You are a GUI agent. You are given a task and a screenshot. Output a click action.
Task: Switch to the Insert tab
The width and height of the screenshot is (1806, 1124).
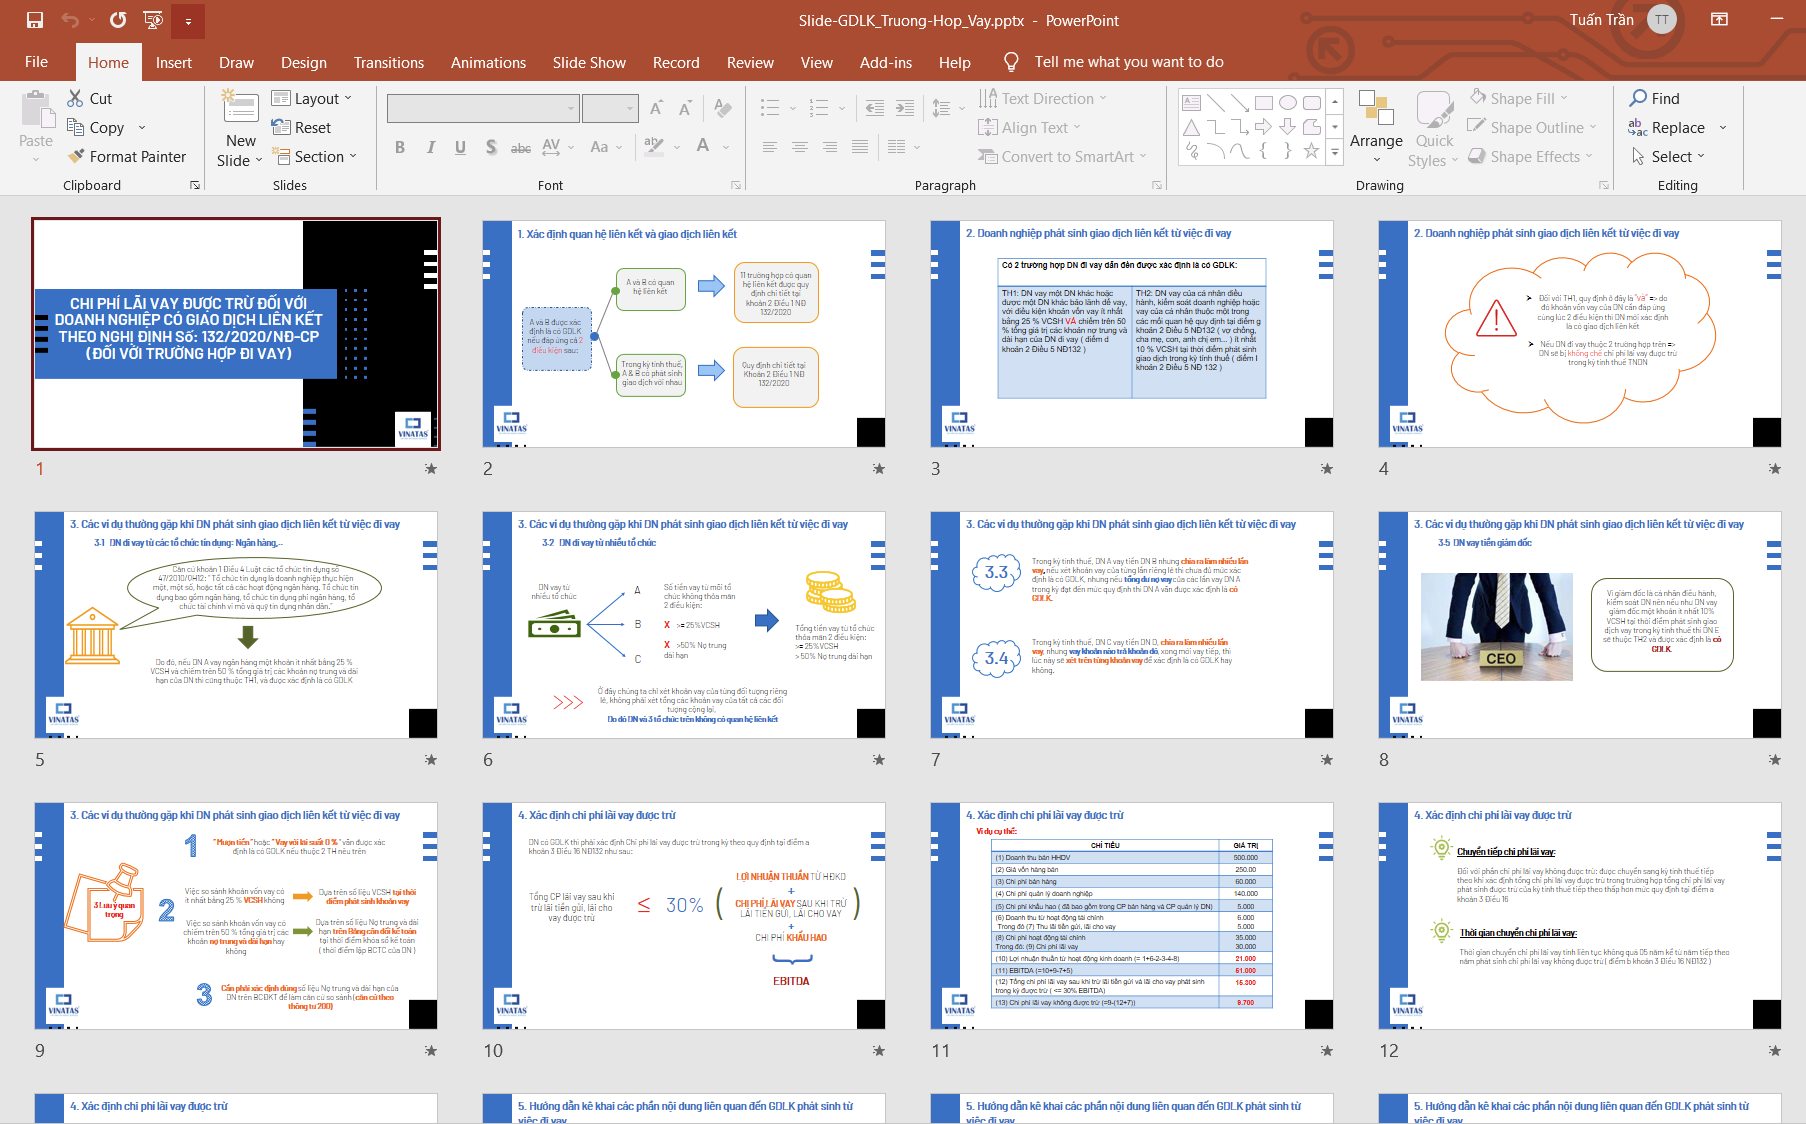pos(173,62)
